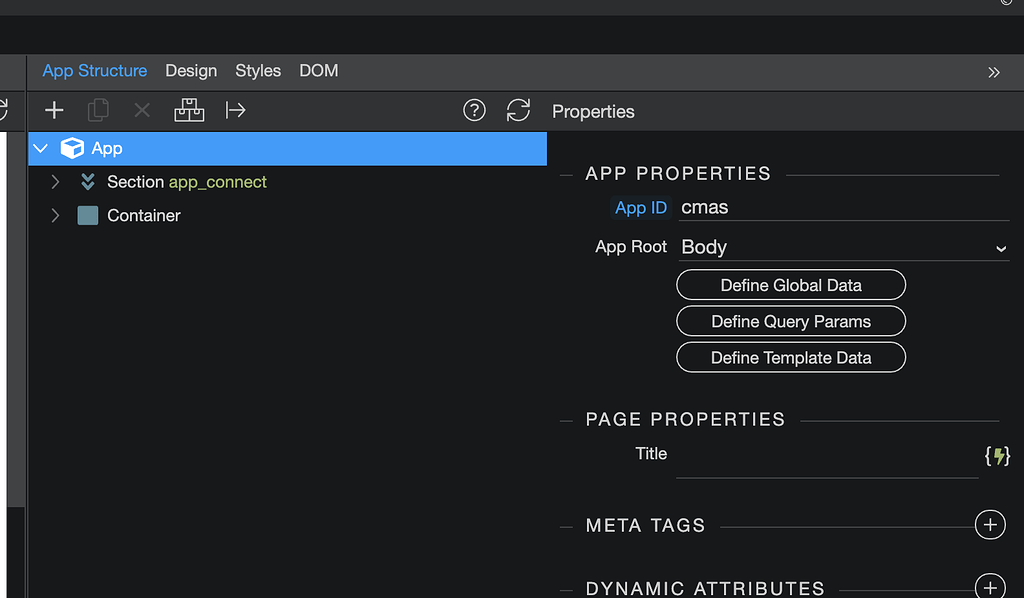Open the App Root dropdown showing Body
Screen dimensions: 1024x598
pos(843,246)
